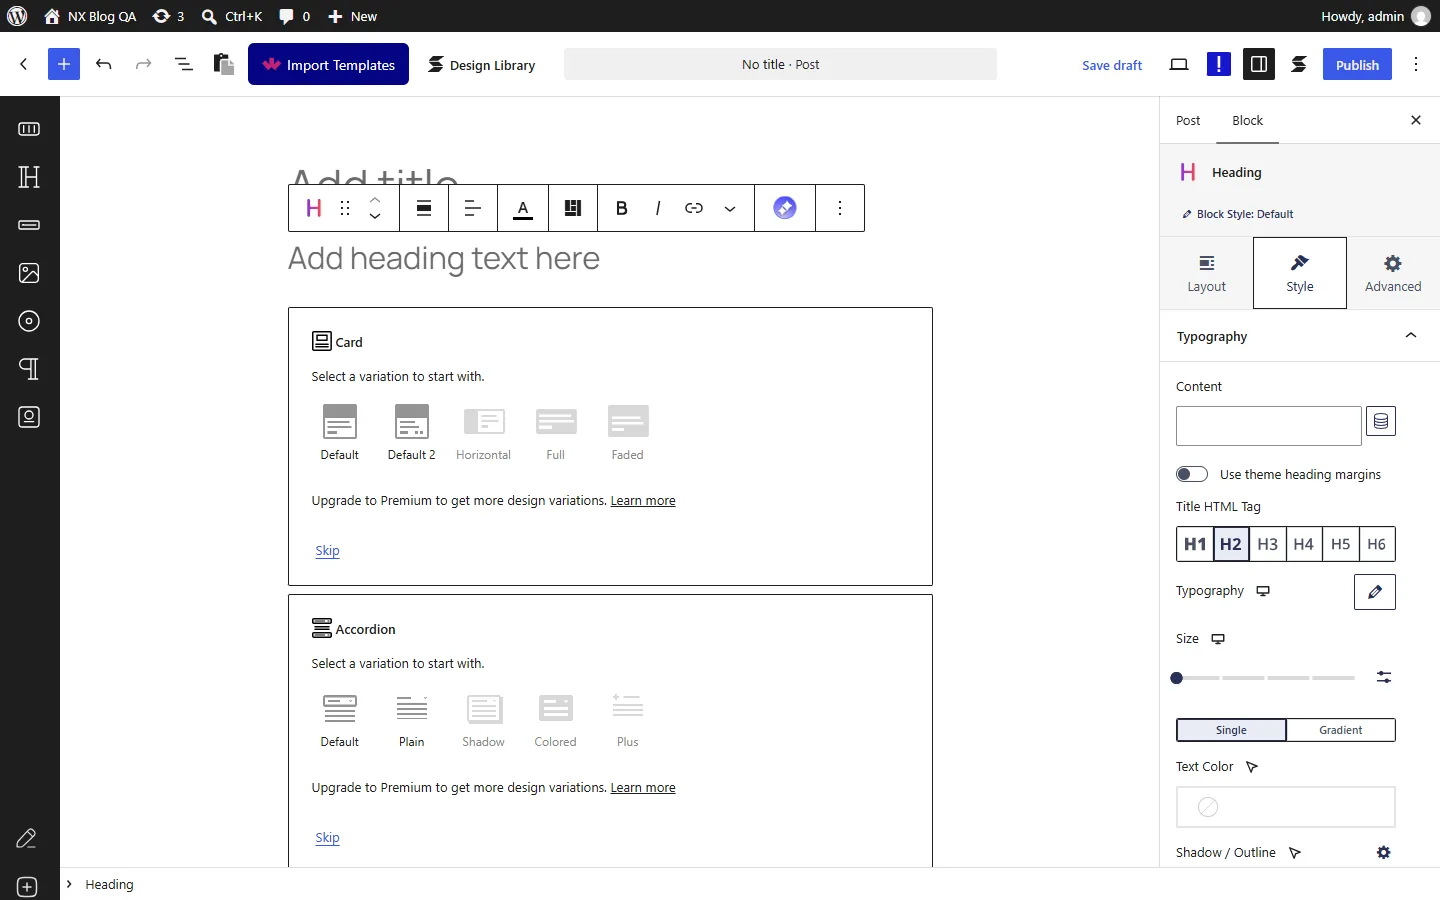Move the heading block up

tap(375, 200)
